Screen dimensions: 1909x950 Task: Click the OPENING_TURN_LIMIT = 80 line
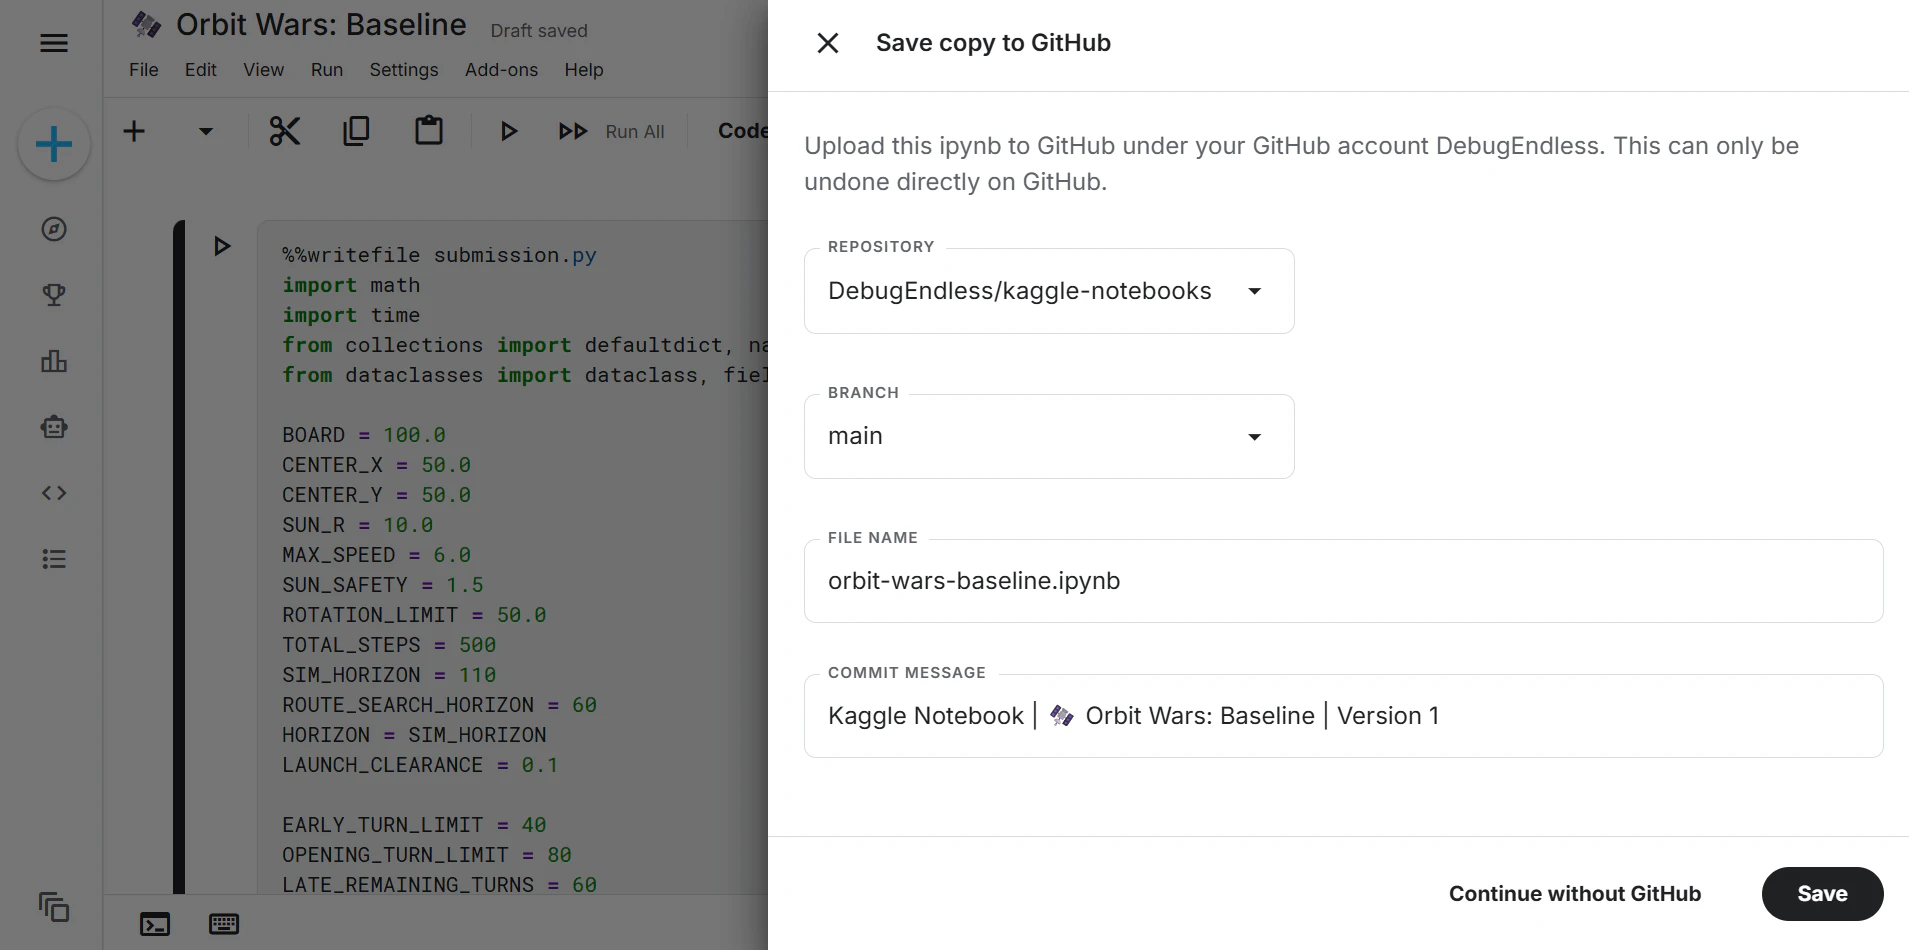(x=427, y=855)
